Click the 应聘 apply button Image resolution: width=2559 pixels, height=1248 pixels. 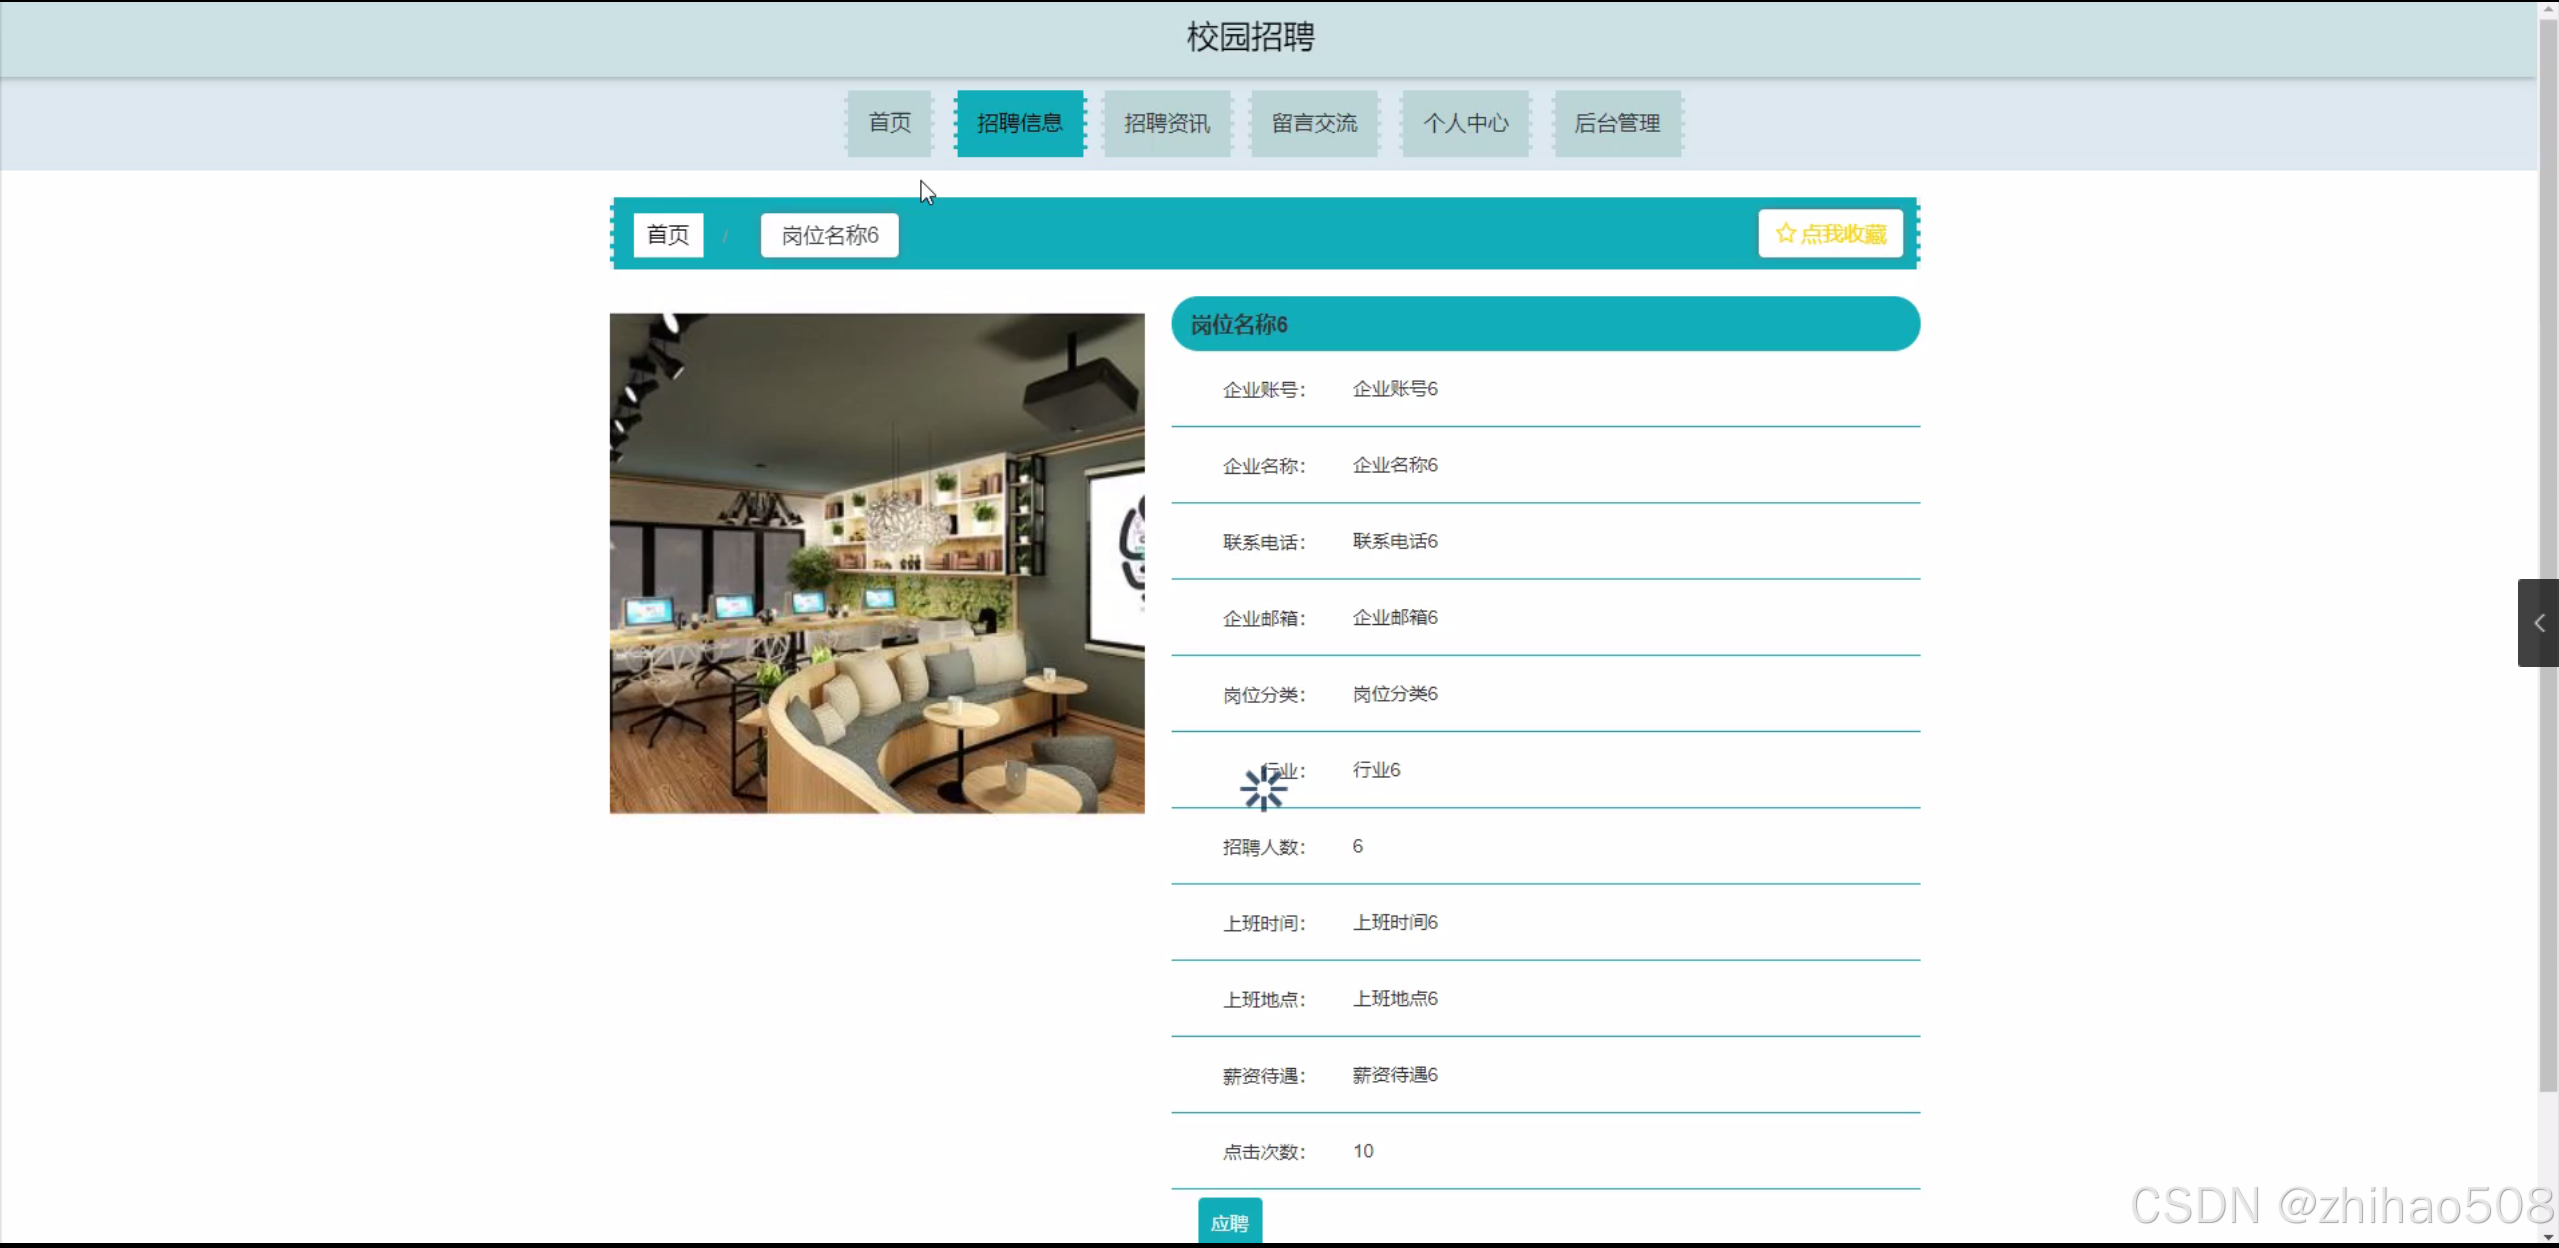(1229, 1222)
